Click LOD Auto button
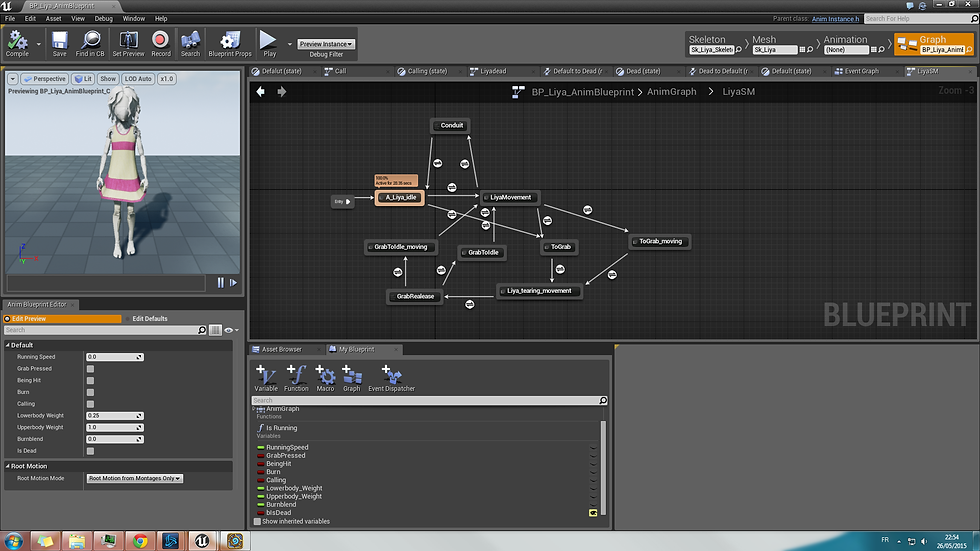The image size is (980, 551). tap(138, 79)
